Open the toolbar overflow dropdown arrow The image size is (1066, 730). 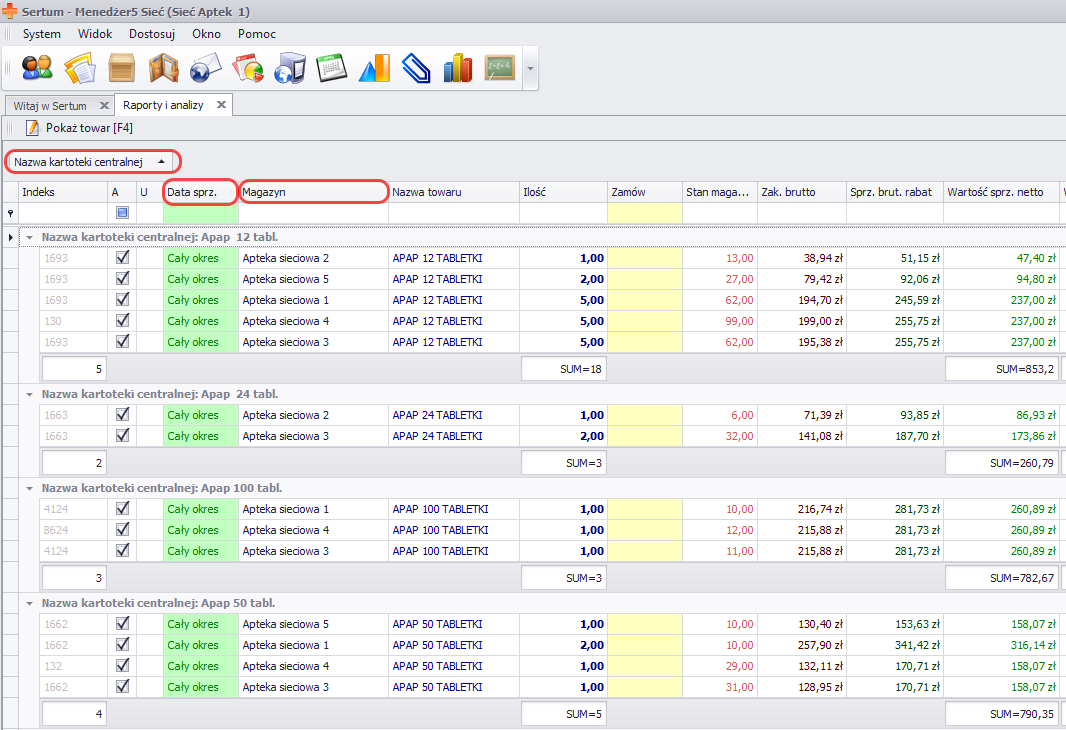530,69
